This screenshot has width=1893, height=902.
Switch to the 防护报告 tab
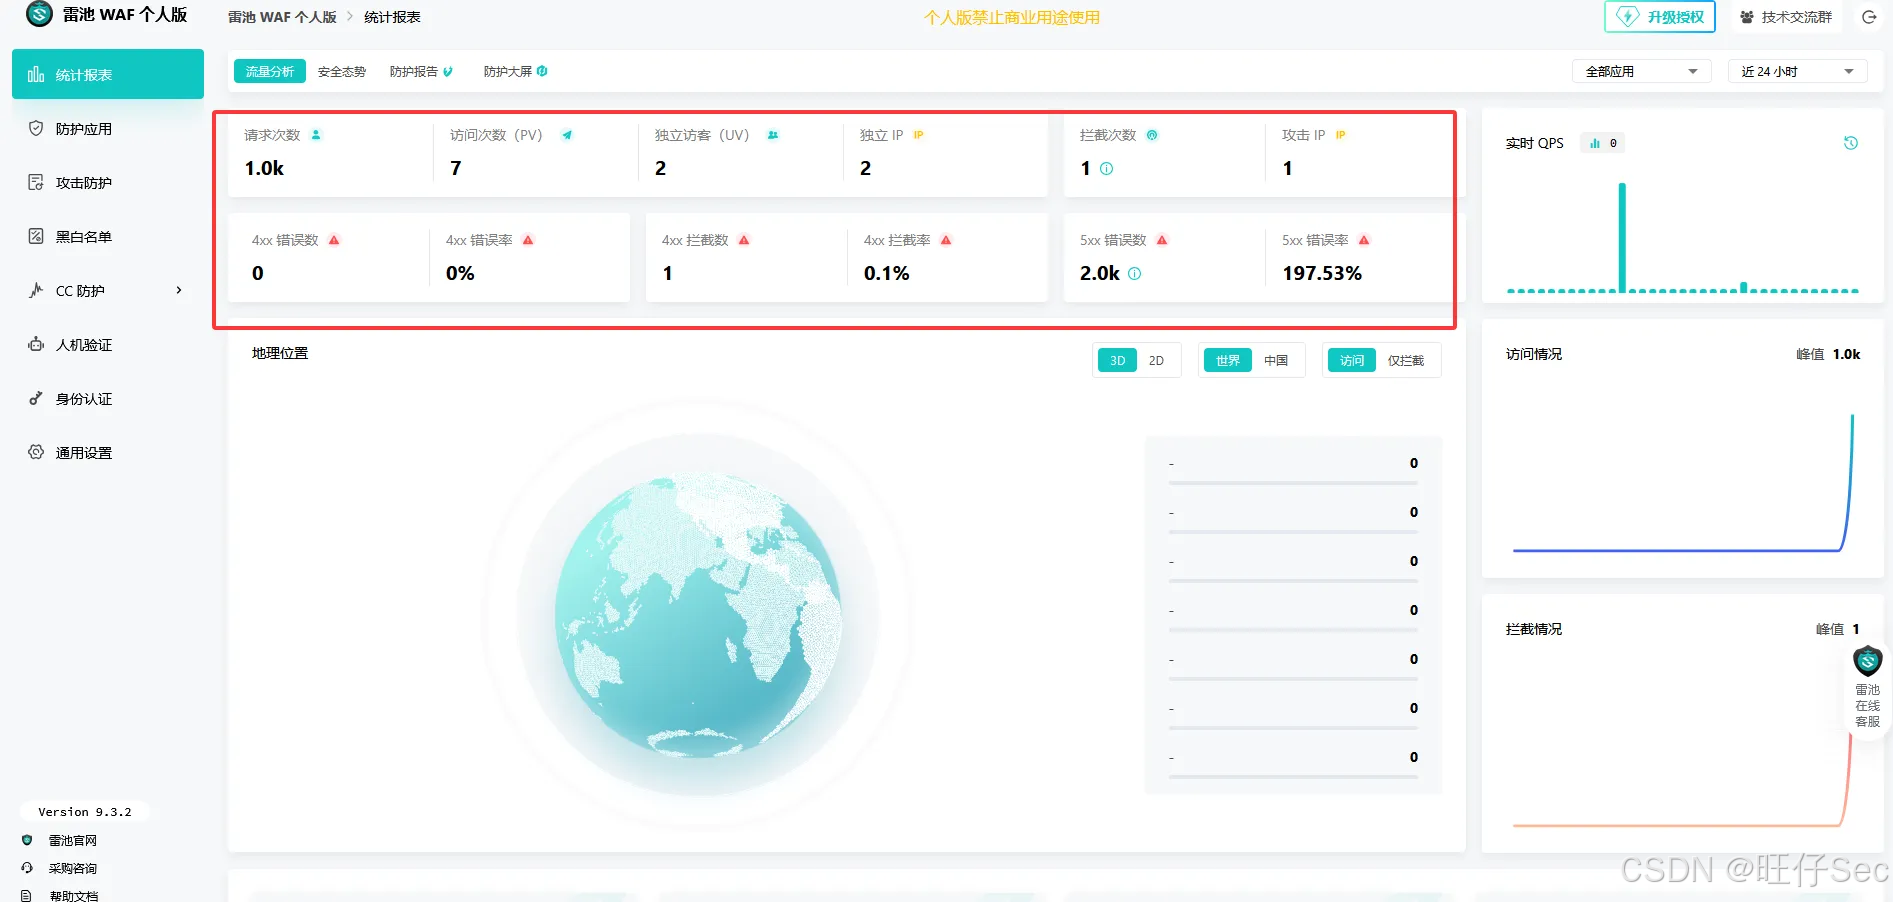tap(421, 71)
